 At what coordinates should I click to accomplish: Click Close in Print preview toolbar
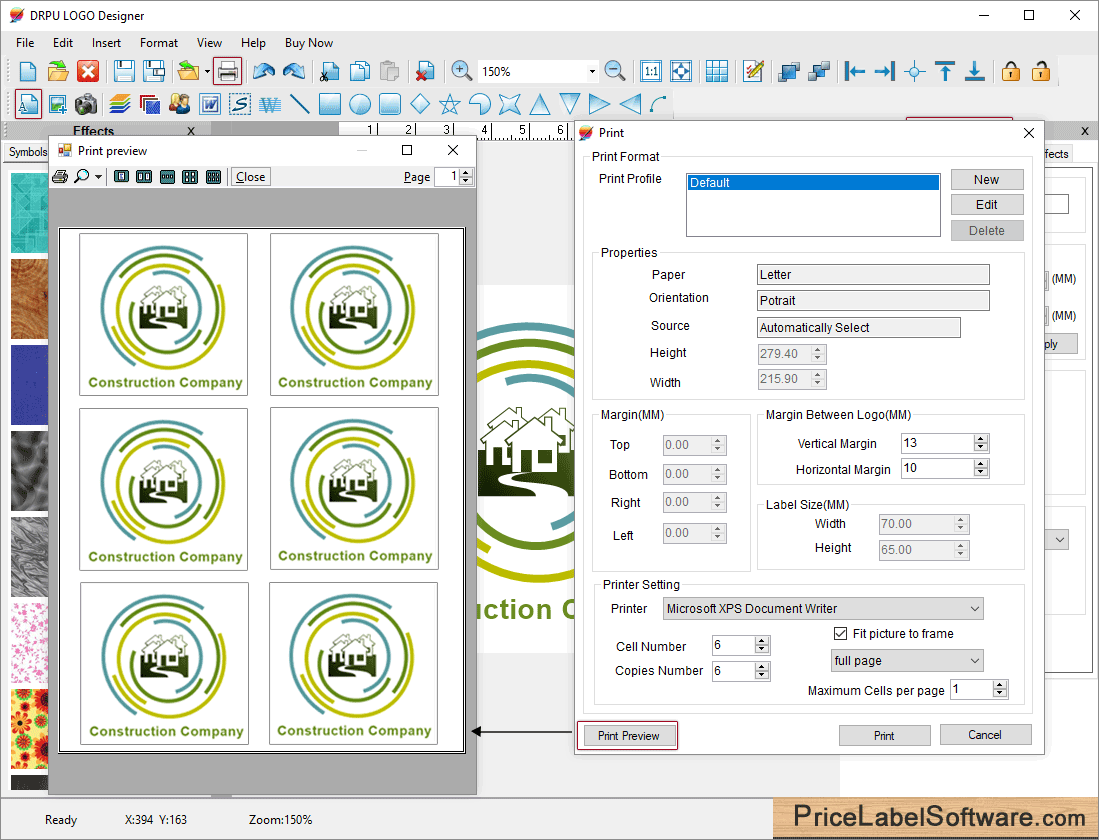point(250,177)
